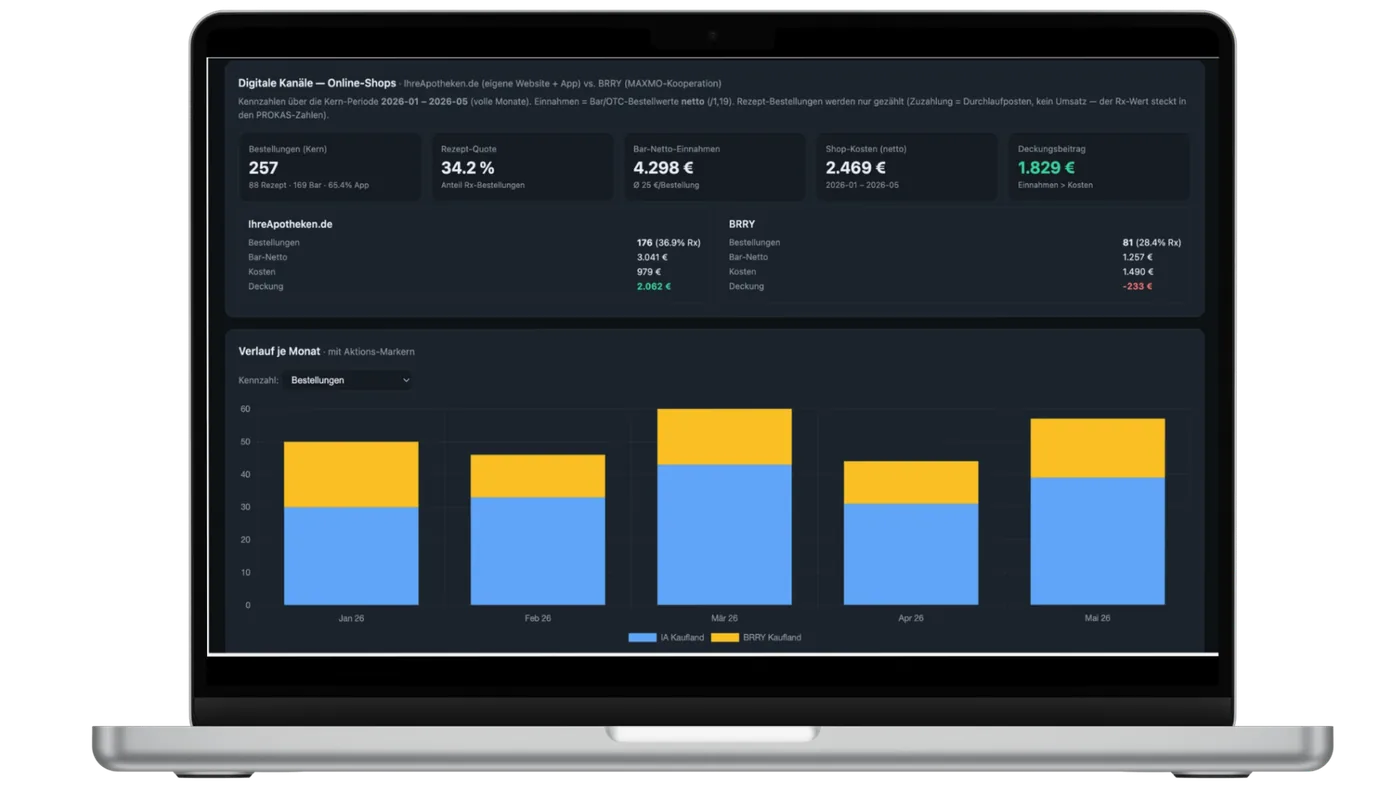Screen dimensions: 1400x788
Task: Click the IhreApotheken.de panel heading
Action: pyautogui.click(x=290, y=224)
